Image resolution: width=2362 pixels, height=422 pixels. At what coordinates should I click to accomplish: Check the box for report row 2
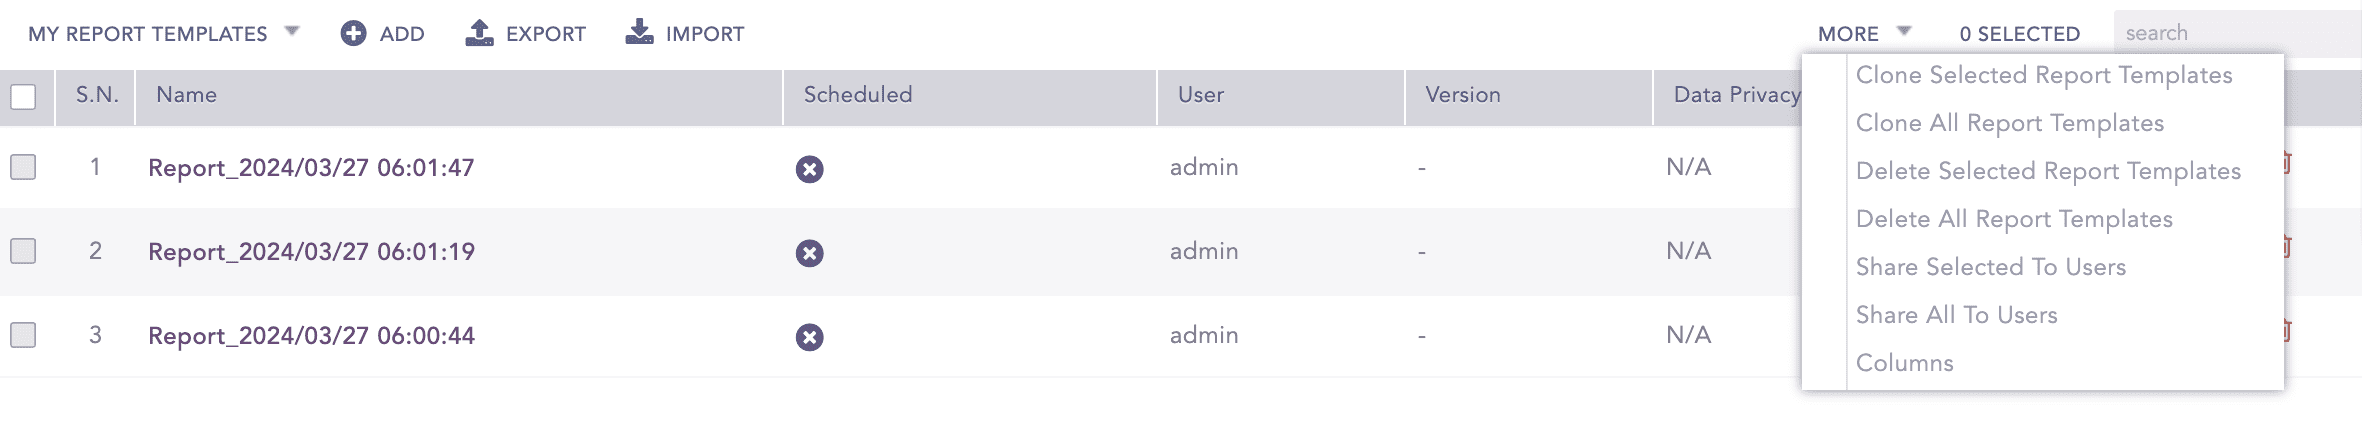(23, 251)
